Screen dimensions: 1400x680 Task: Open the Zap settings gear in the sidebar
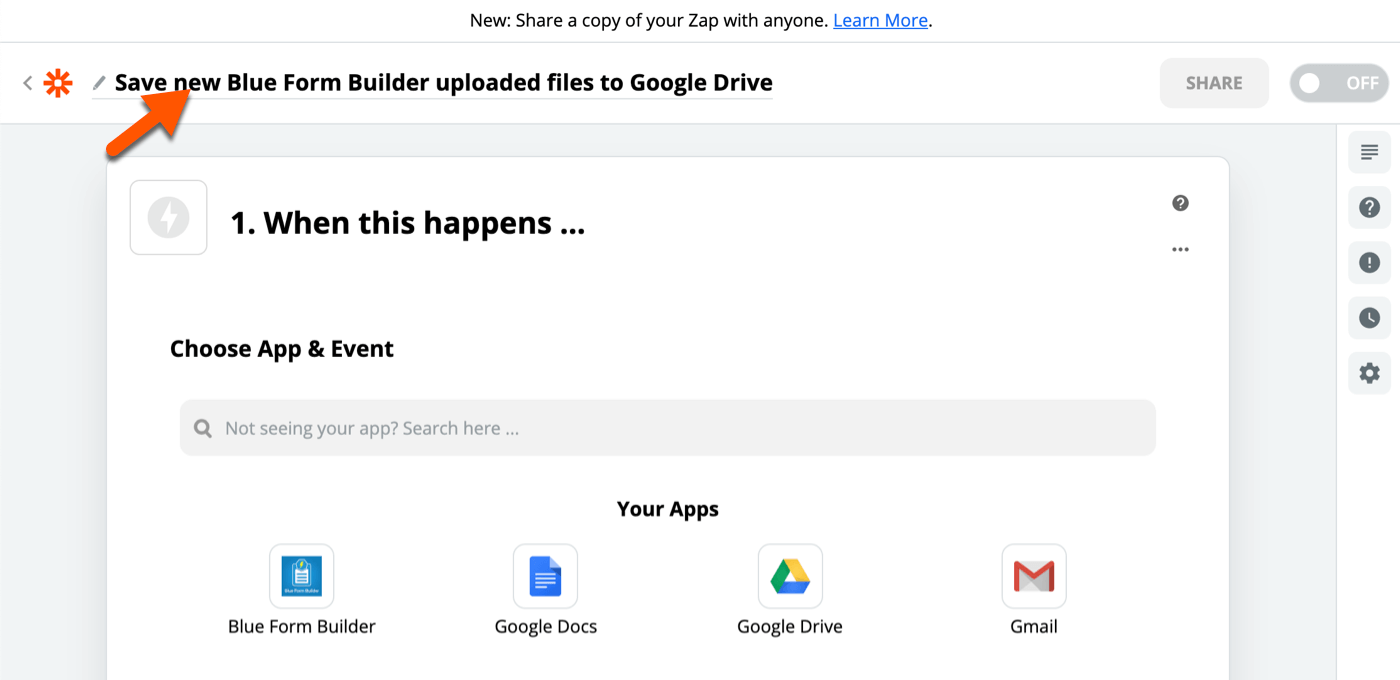click(x=1369, y=373)
